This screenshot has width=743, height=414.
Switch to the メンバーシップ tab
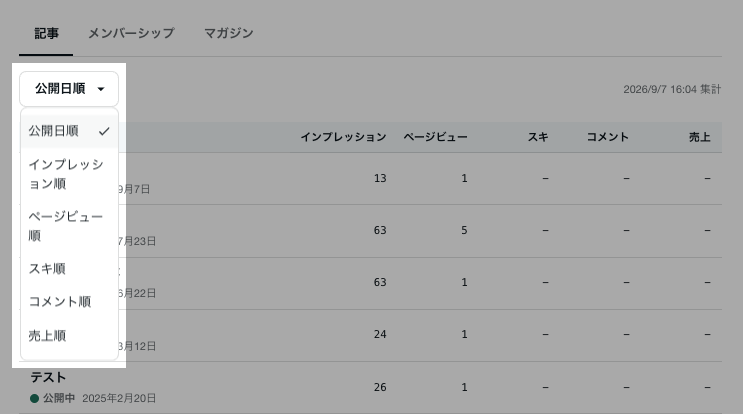pyautogui.click(x=131, y=33)
